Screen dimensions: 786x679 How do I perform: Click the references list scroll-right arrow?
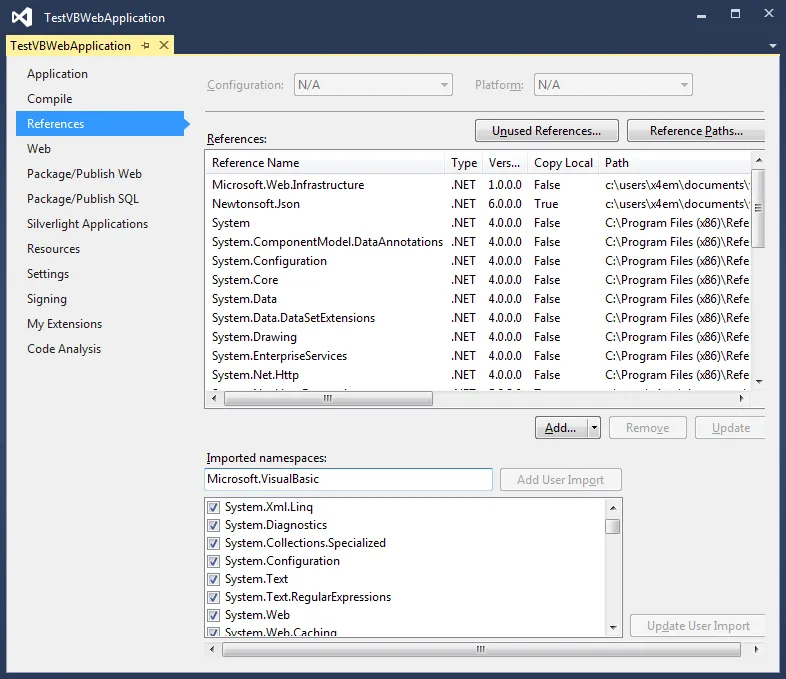pyautogui.click(x=742, y=399)
